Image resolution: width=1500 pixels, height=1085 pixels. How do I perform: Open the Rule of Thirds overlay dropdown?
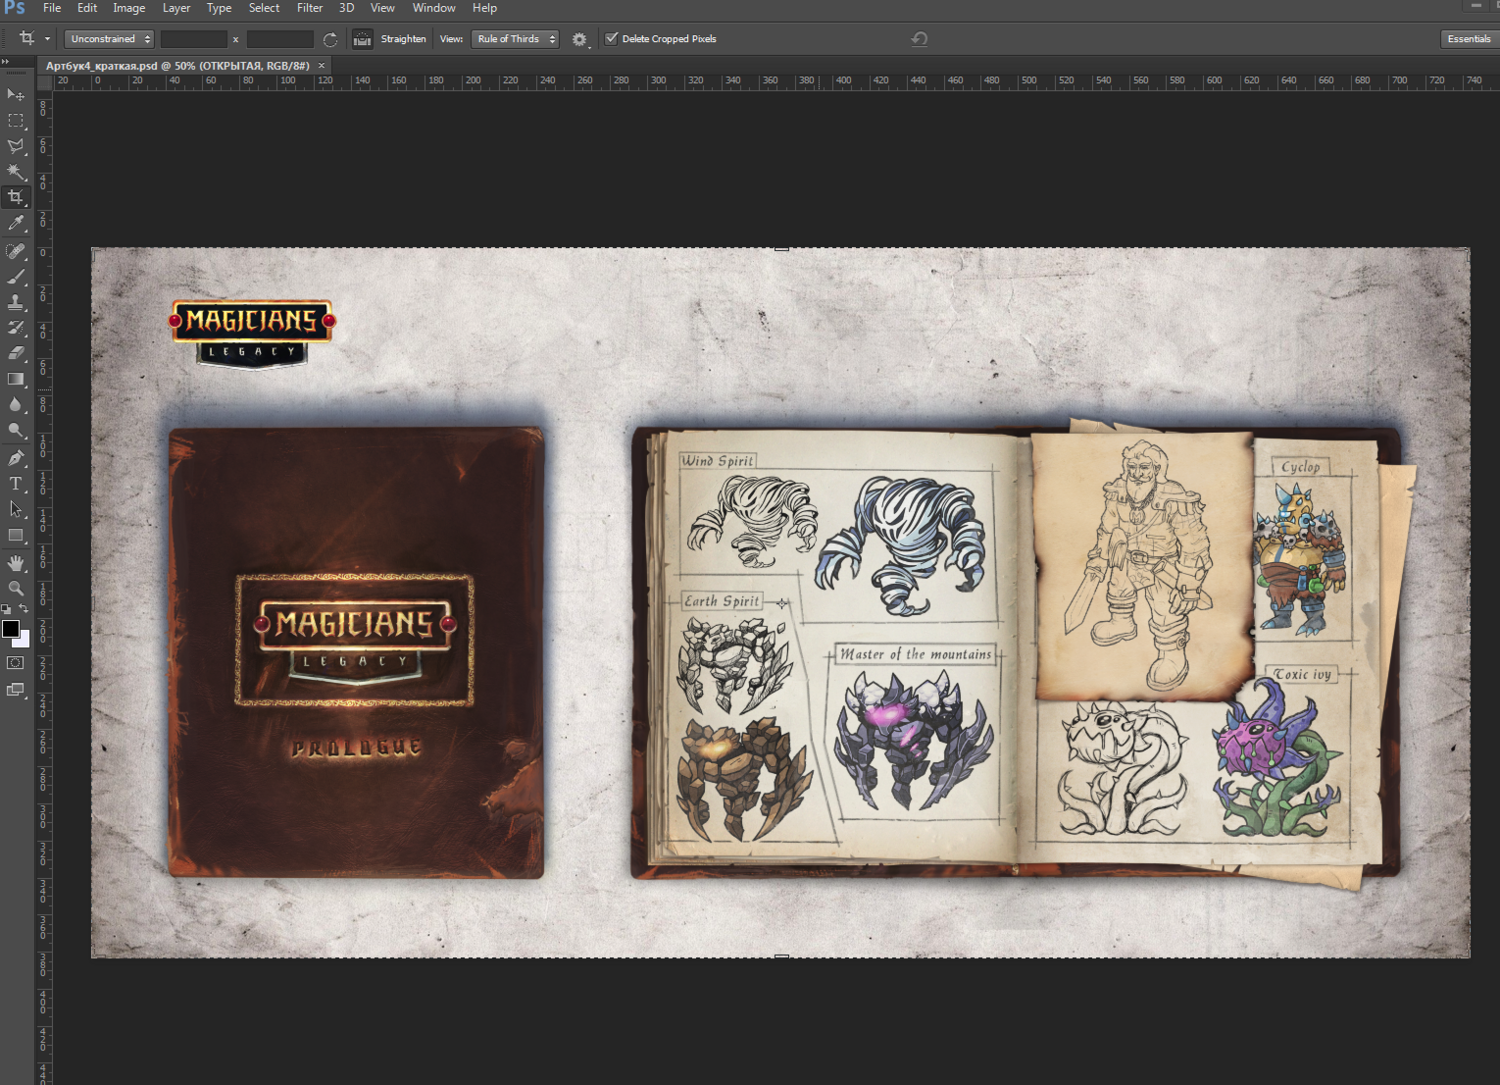[515, 39]
